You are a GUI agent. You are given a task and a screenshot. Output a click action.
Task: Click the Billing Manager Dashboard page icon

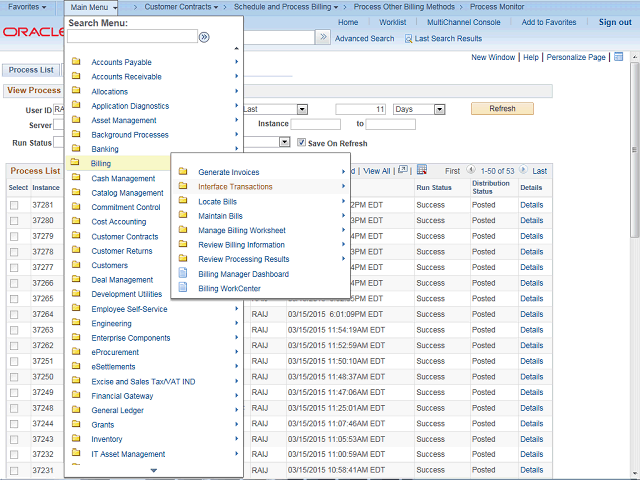pyautogui.click(x=183, y=274)
